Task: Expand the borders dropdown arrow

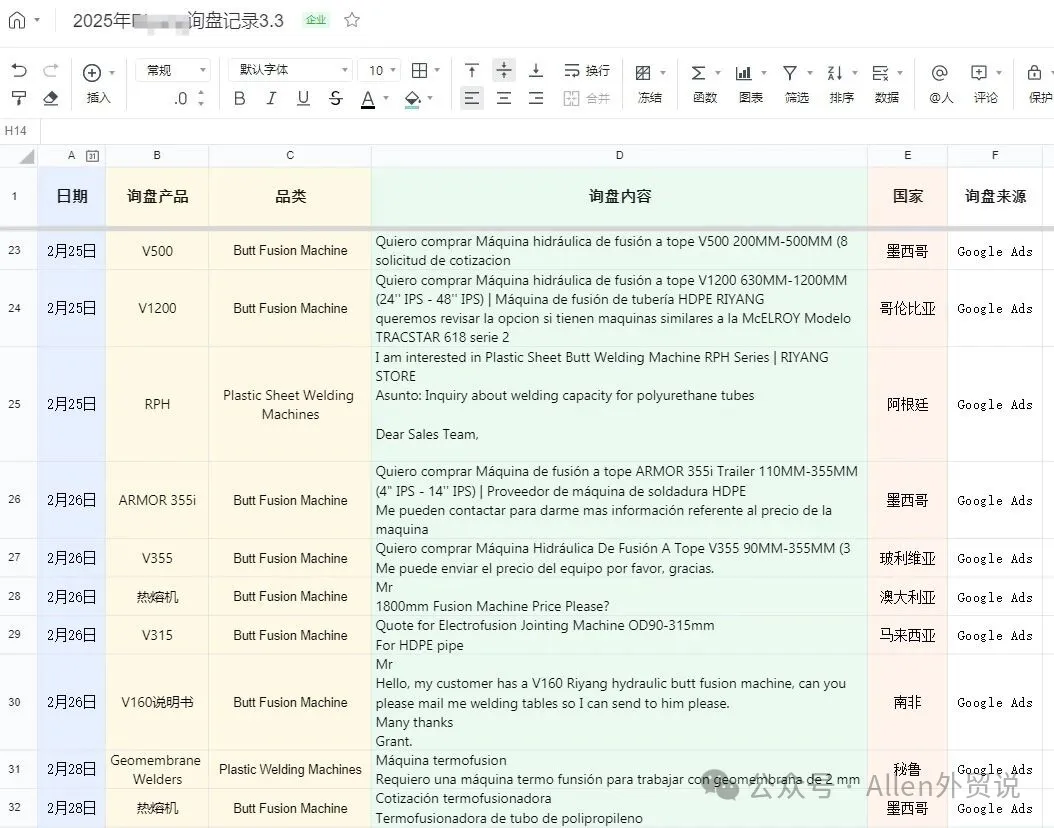Action: click(x=437, y=70)
